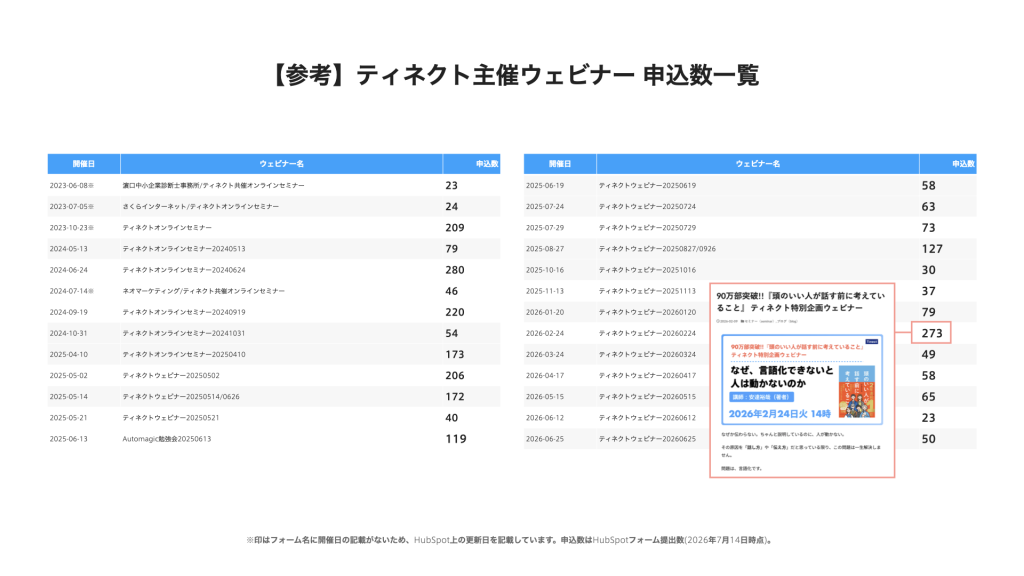Click the count 37
Viewport: 1024px width, 576px height.
(x=928, y=291)
